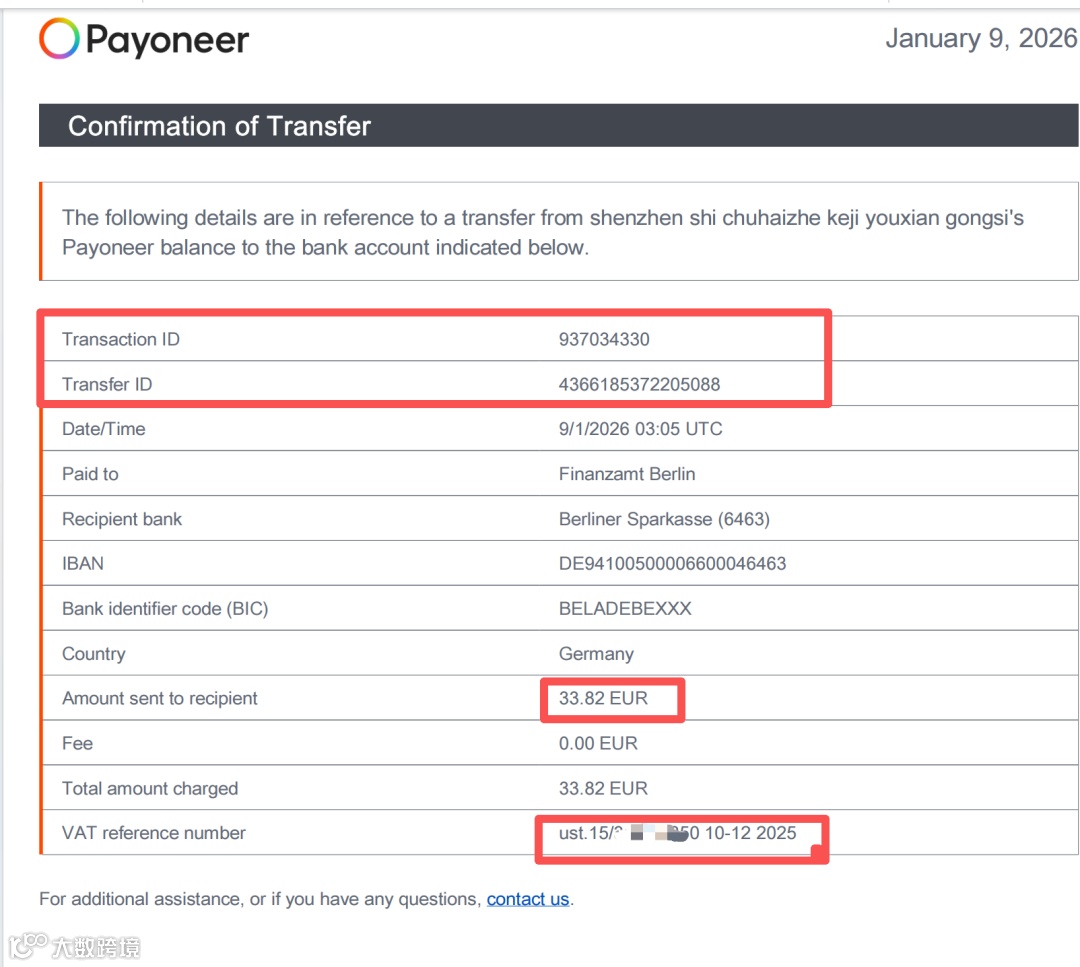Screen dimensions: 1080x967
Task: Select IBAN DE94100500006600046463
Action: tap(672, 563)
